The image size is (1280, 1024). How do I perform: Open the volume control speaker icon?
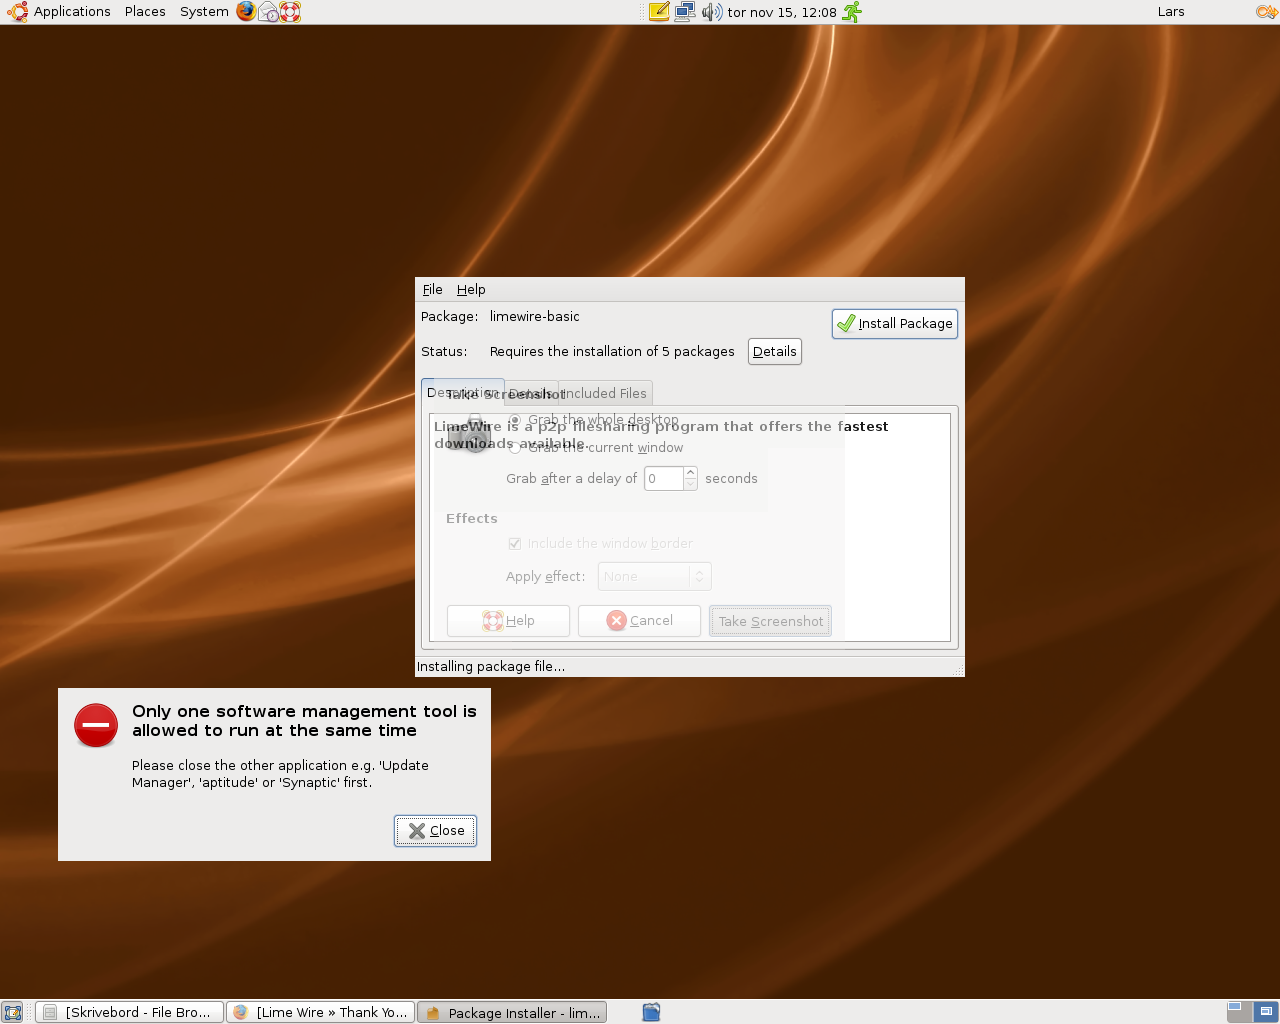(x=711, y=12)
